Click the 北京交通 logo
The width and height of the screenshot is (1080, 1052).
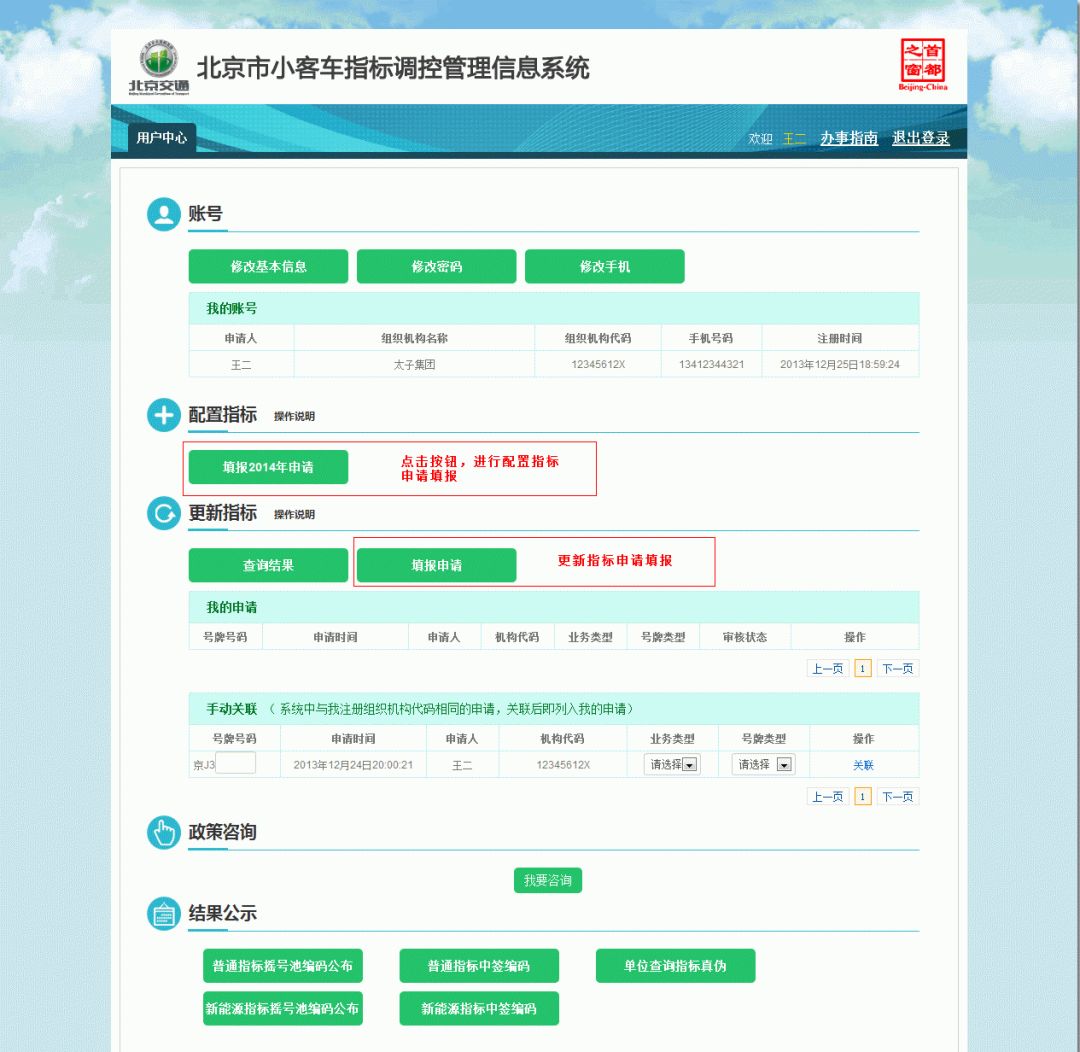(157, 64)
